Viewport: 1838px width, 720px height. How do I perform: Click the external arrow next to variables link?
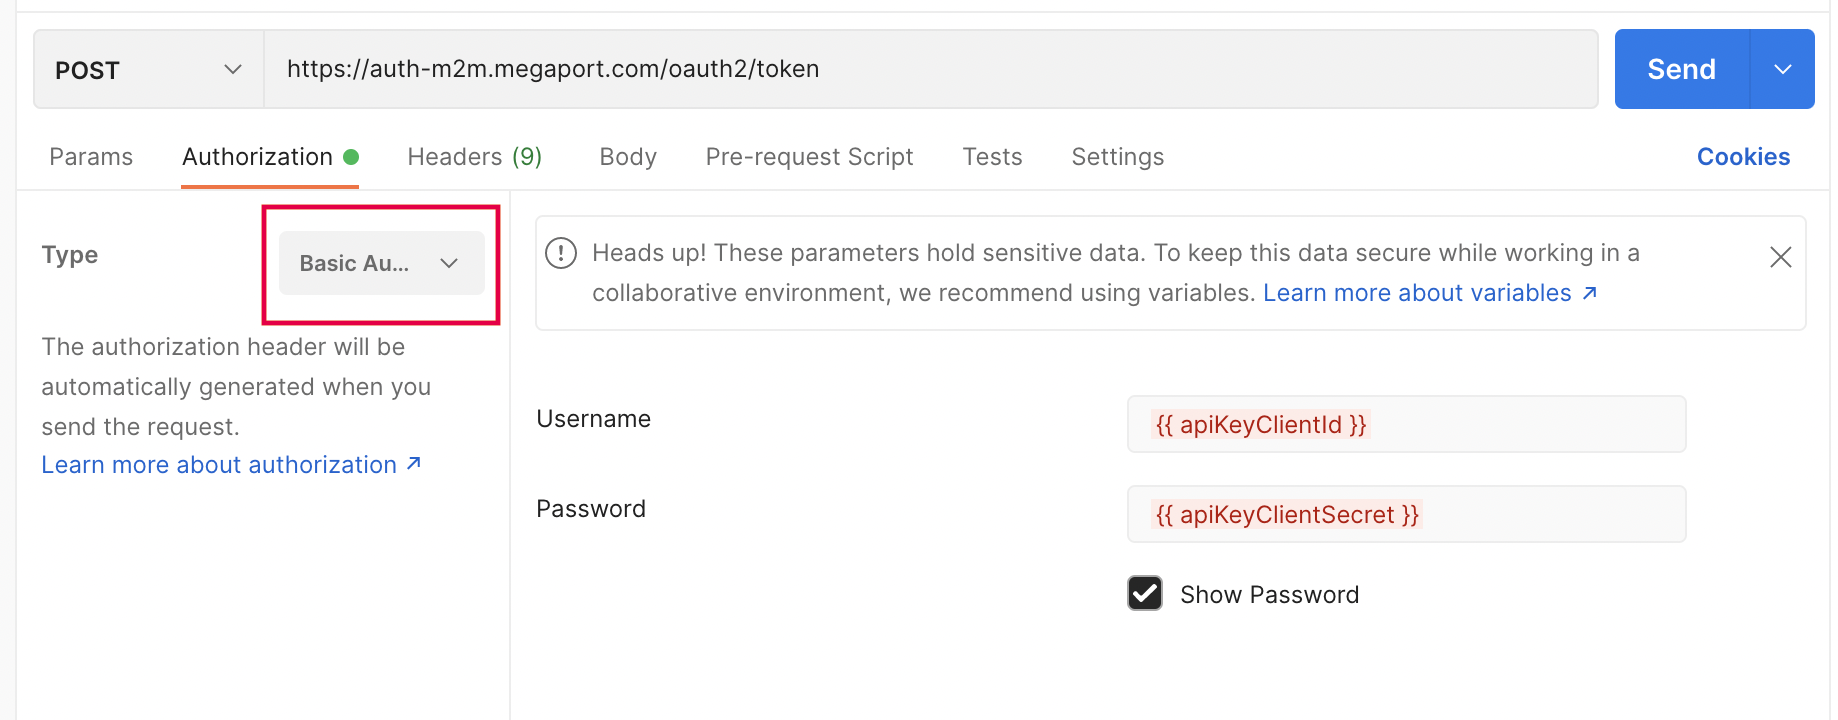[1590, 292]
